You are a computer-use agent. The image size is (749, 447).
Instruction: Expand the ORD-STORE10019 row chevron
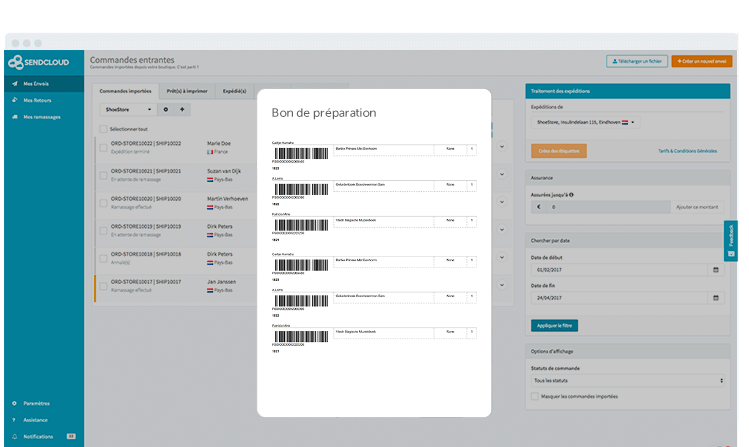(x=502, y=230)
